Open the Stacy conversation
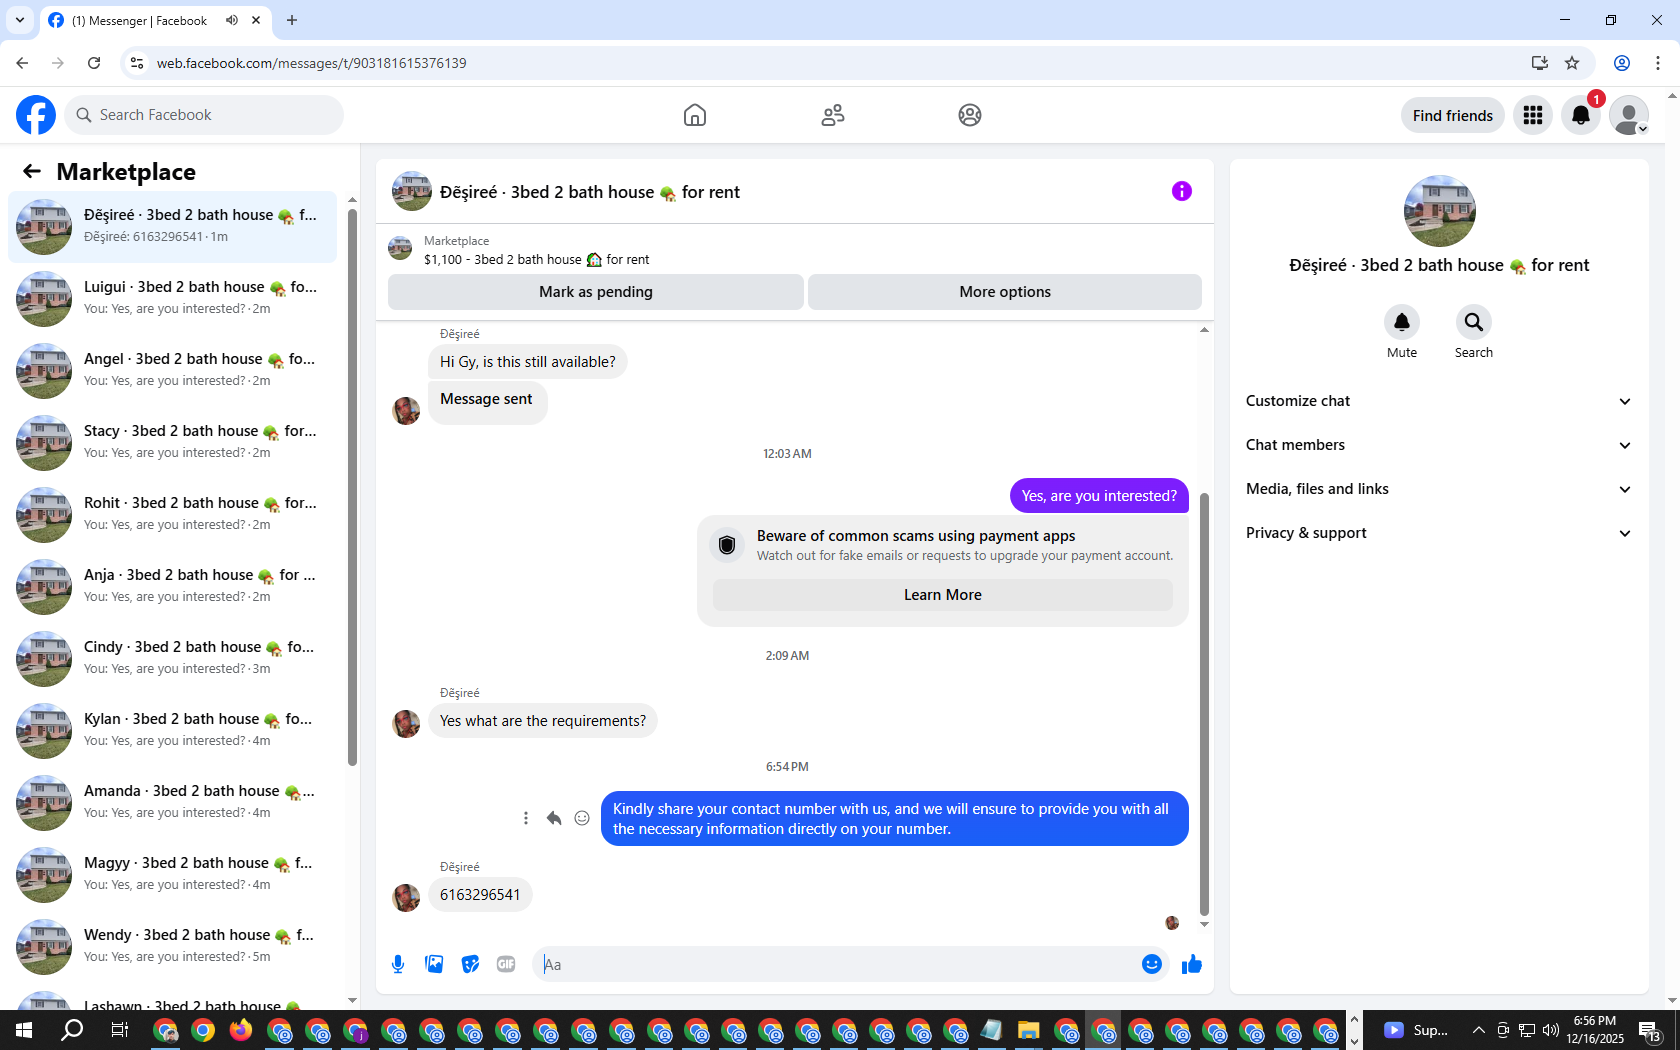 172,443
